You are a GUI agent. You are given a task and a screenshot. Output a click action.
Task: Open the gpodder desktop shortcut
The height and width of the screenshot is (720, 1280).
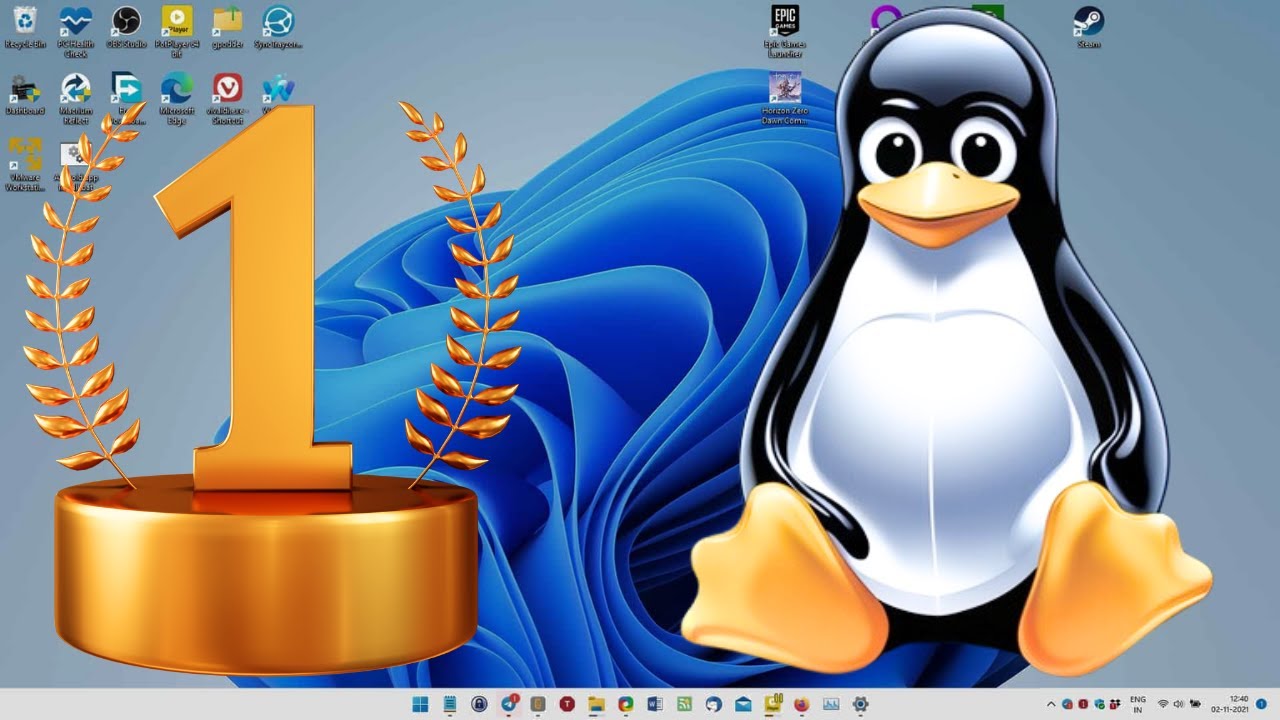tap(228, 27)
